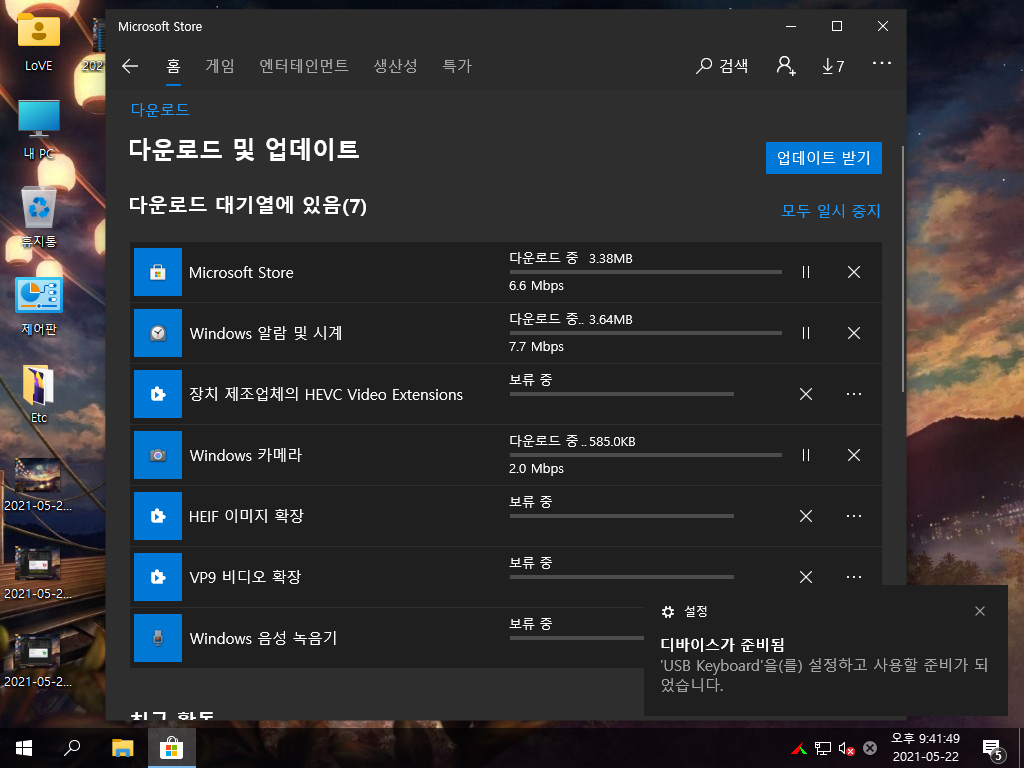The width and height of the screenshot is (1024, 768).
Task: Select the Etc desktop folder
Action: click(39, 393)
